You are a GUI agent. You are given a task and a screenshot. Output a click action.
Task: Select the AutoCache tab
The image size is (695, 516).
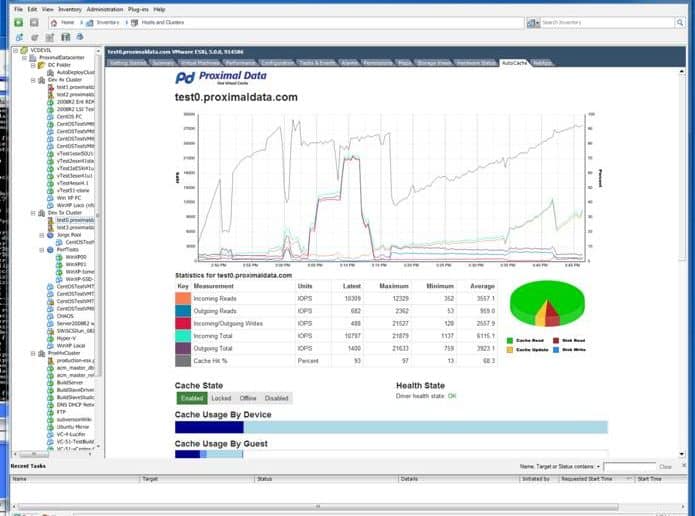click(x=514, y=63)
